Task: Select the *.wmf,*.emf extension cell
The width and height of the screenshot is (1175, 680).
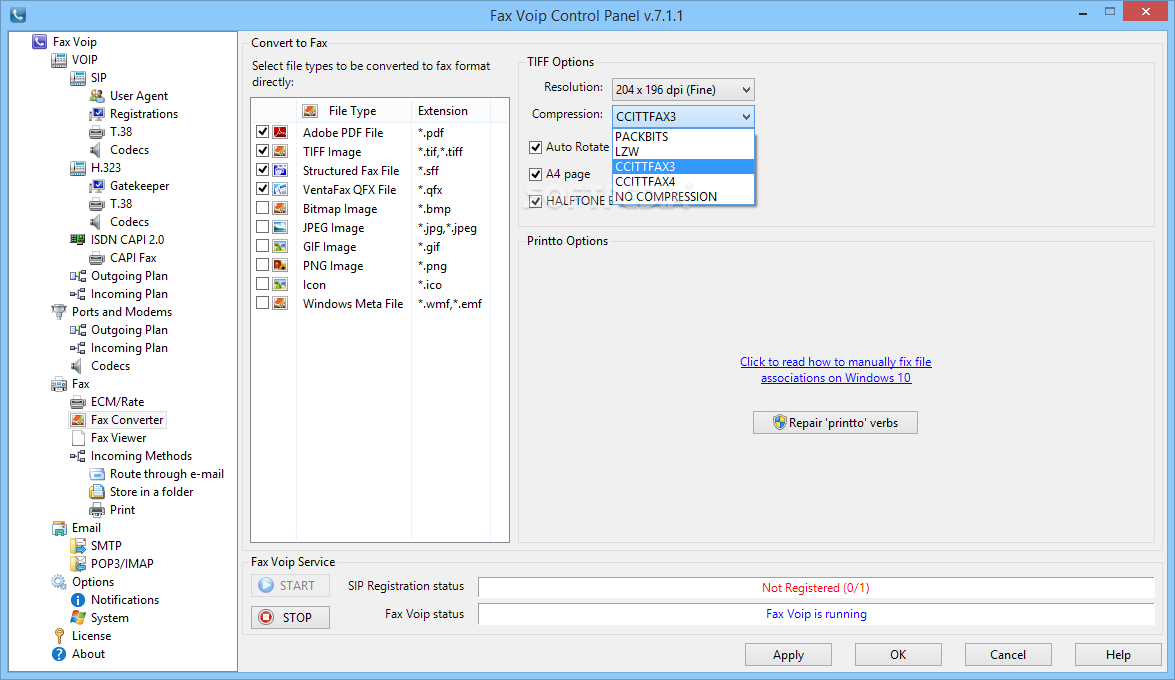Action: (450, 304)
